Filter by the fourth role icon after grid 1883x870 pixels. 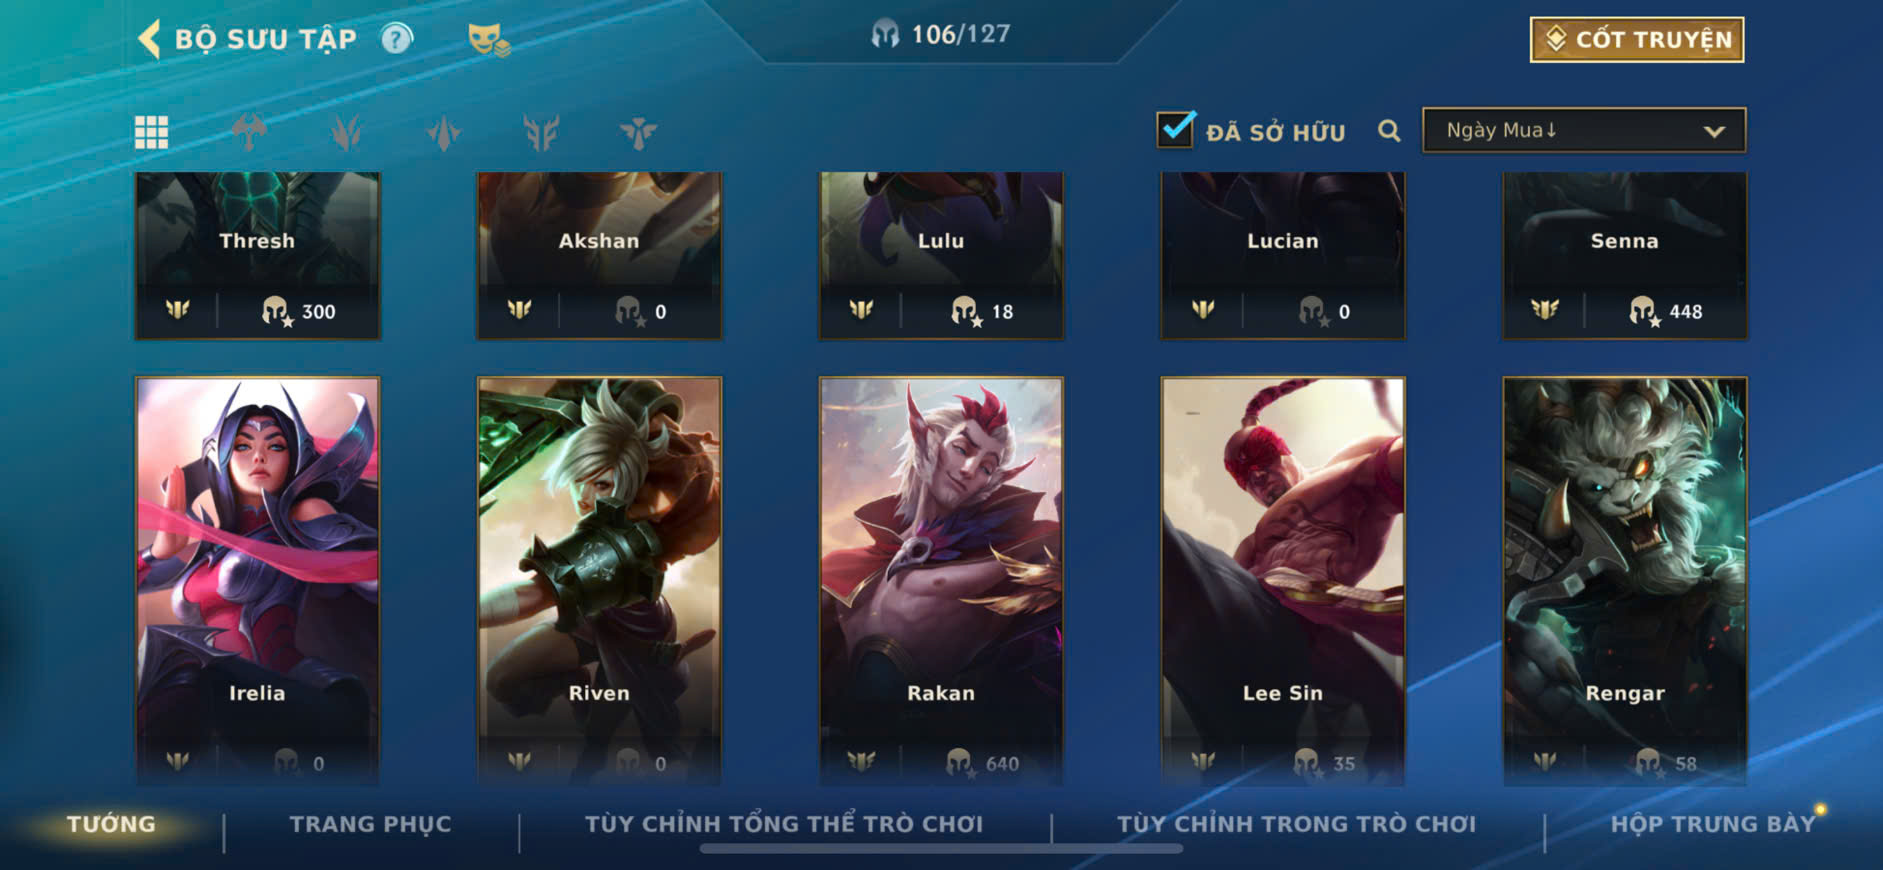pyautogui.click(x=541, y=132)
